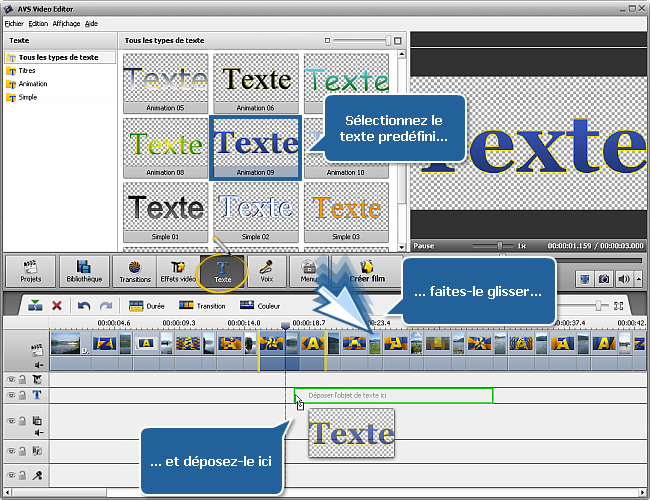Click the Créer film button
The image size is (650, 500).
tap(366, 271)
